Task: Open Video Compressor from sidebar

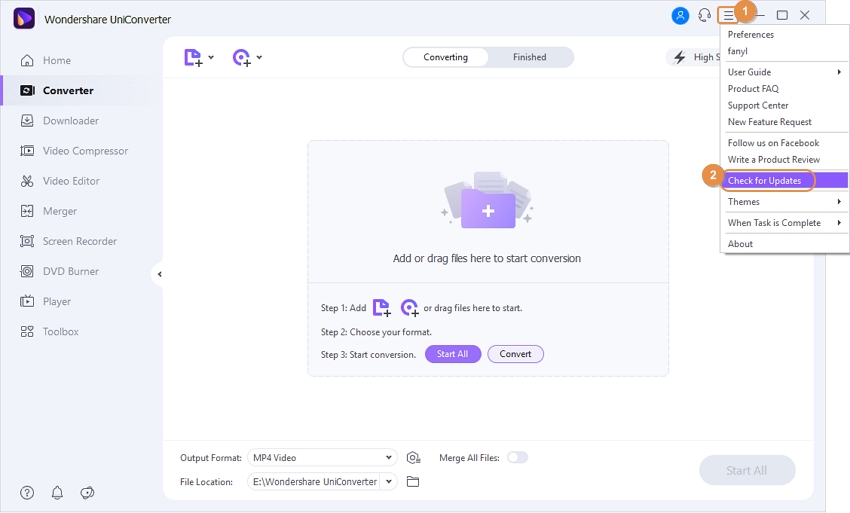Action: click(85, 151)
